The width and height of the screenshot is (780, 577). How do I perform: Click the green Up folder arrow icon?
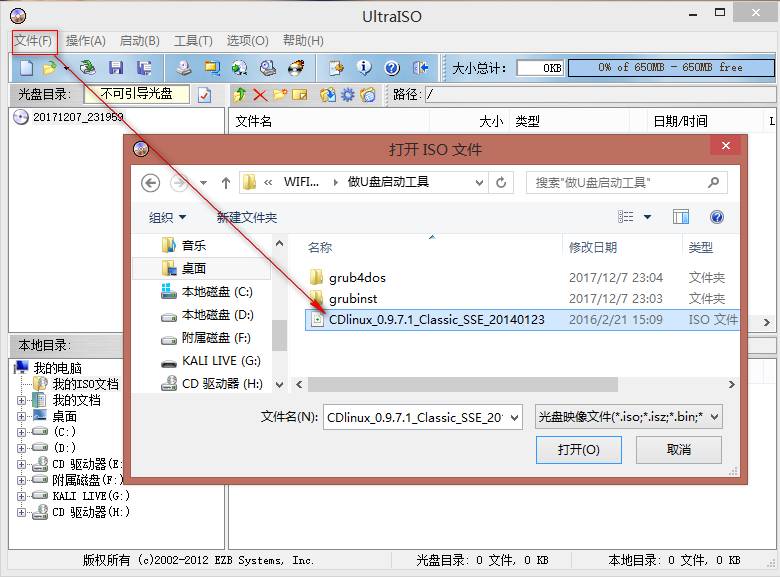pyautogui.click(x=240, y=95)
